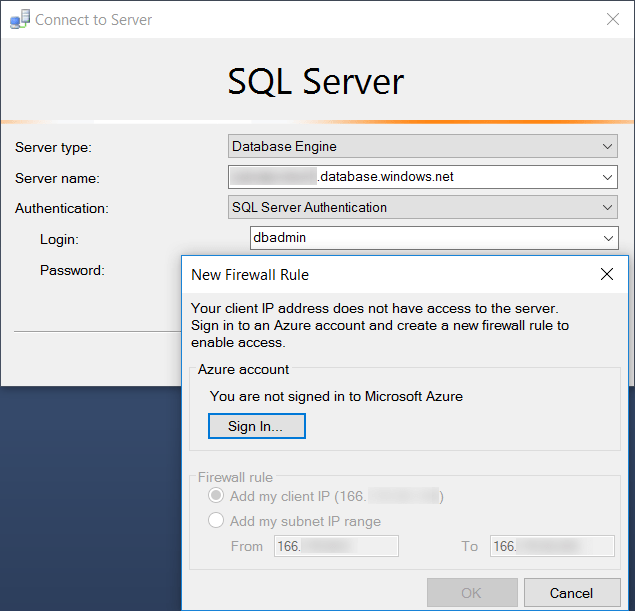Click the Sign In button

[x=257, y=426]
